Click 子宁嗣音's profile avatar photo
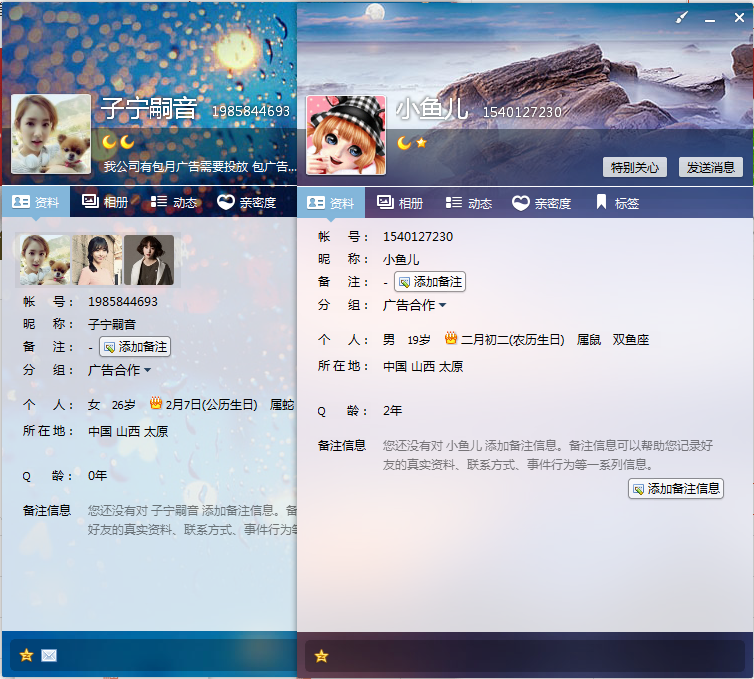754x679 pixels. click(x=51, y=134)
